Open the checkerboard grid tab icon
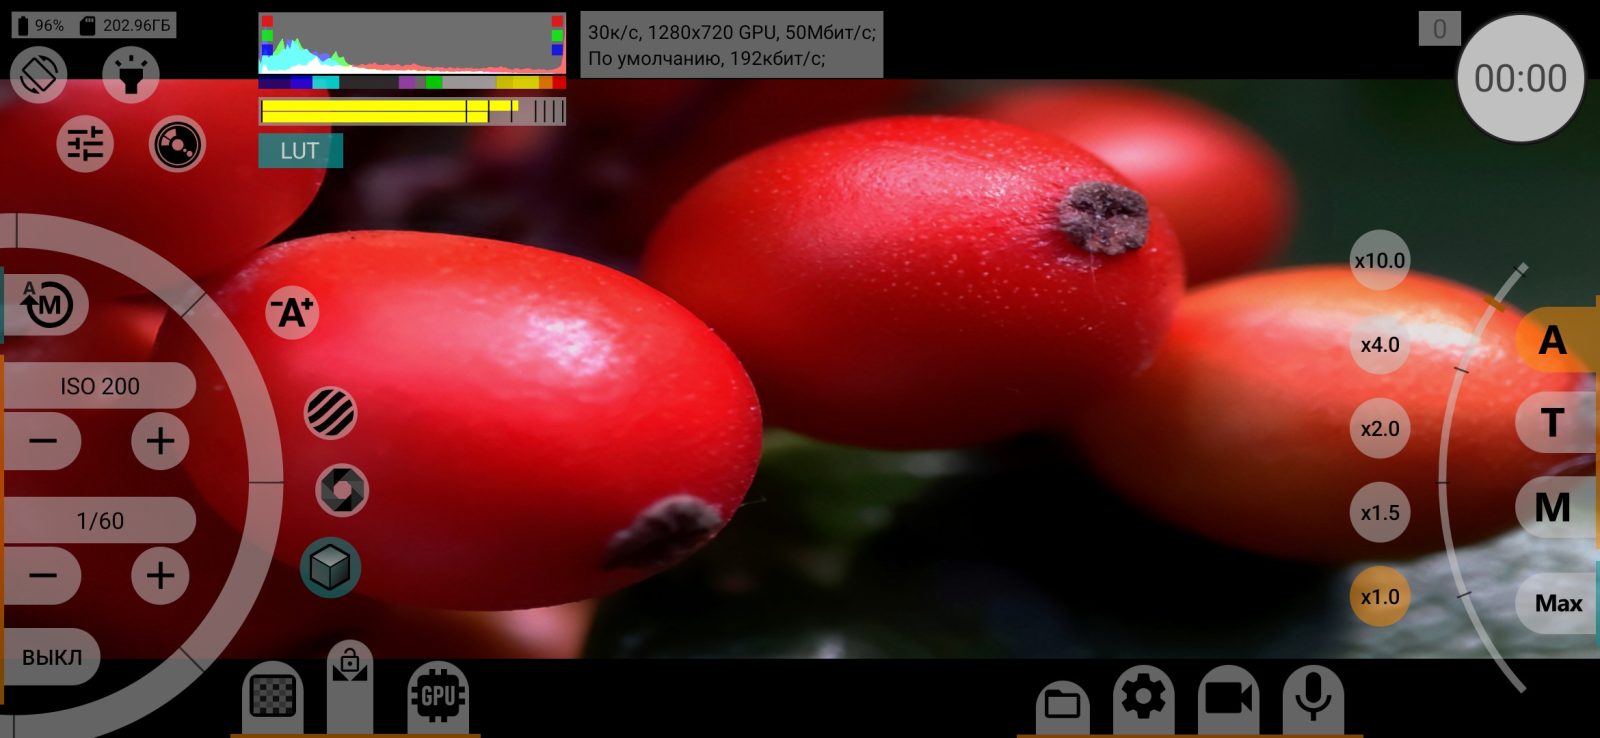This screenshot has height=738, width=1600. [272, 698]
